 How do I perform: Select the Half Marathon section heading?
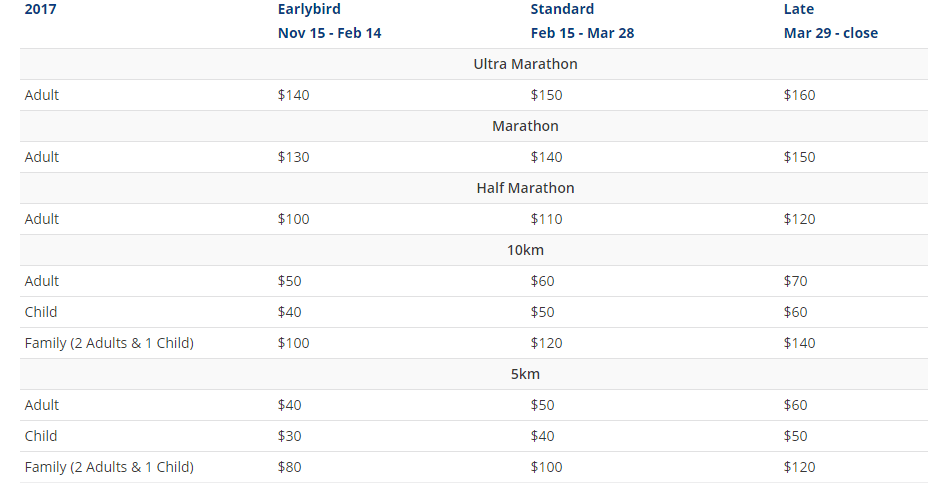coord(525,188)
